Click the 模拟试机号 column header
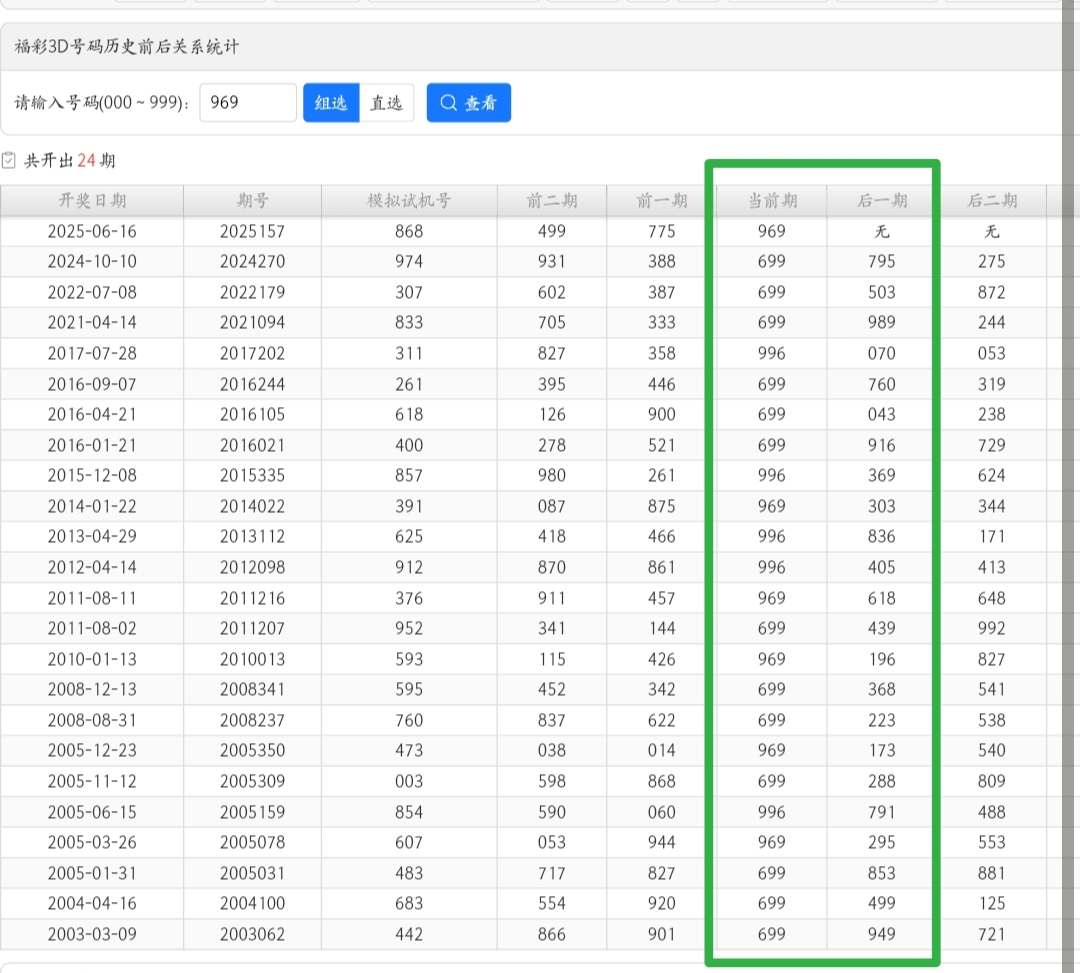 pos(409,200)
